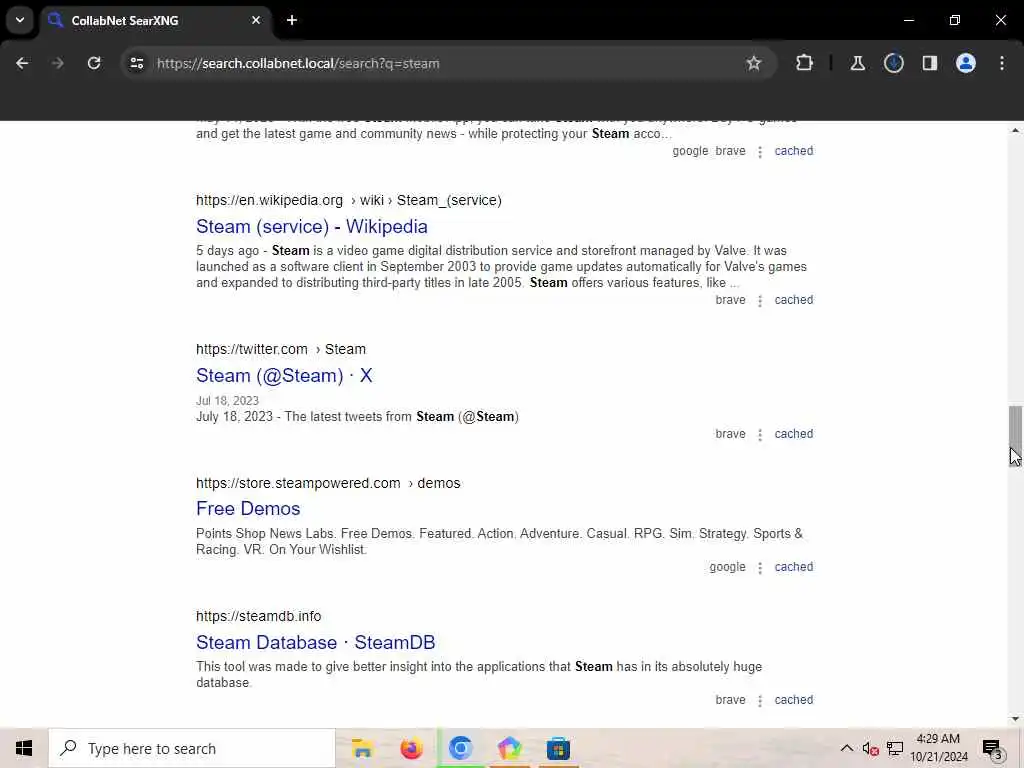Expand options dots on topmost result
Screen dimensions: 1024x768
tap(760, 152)
